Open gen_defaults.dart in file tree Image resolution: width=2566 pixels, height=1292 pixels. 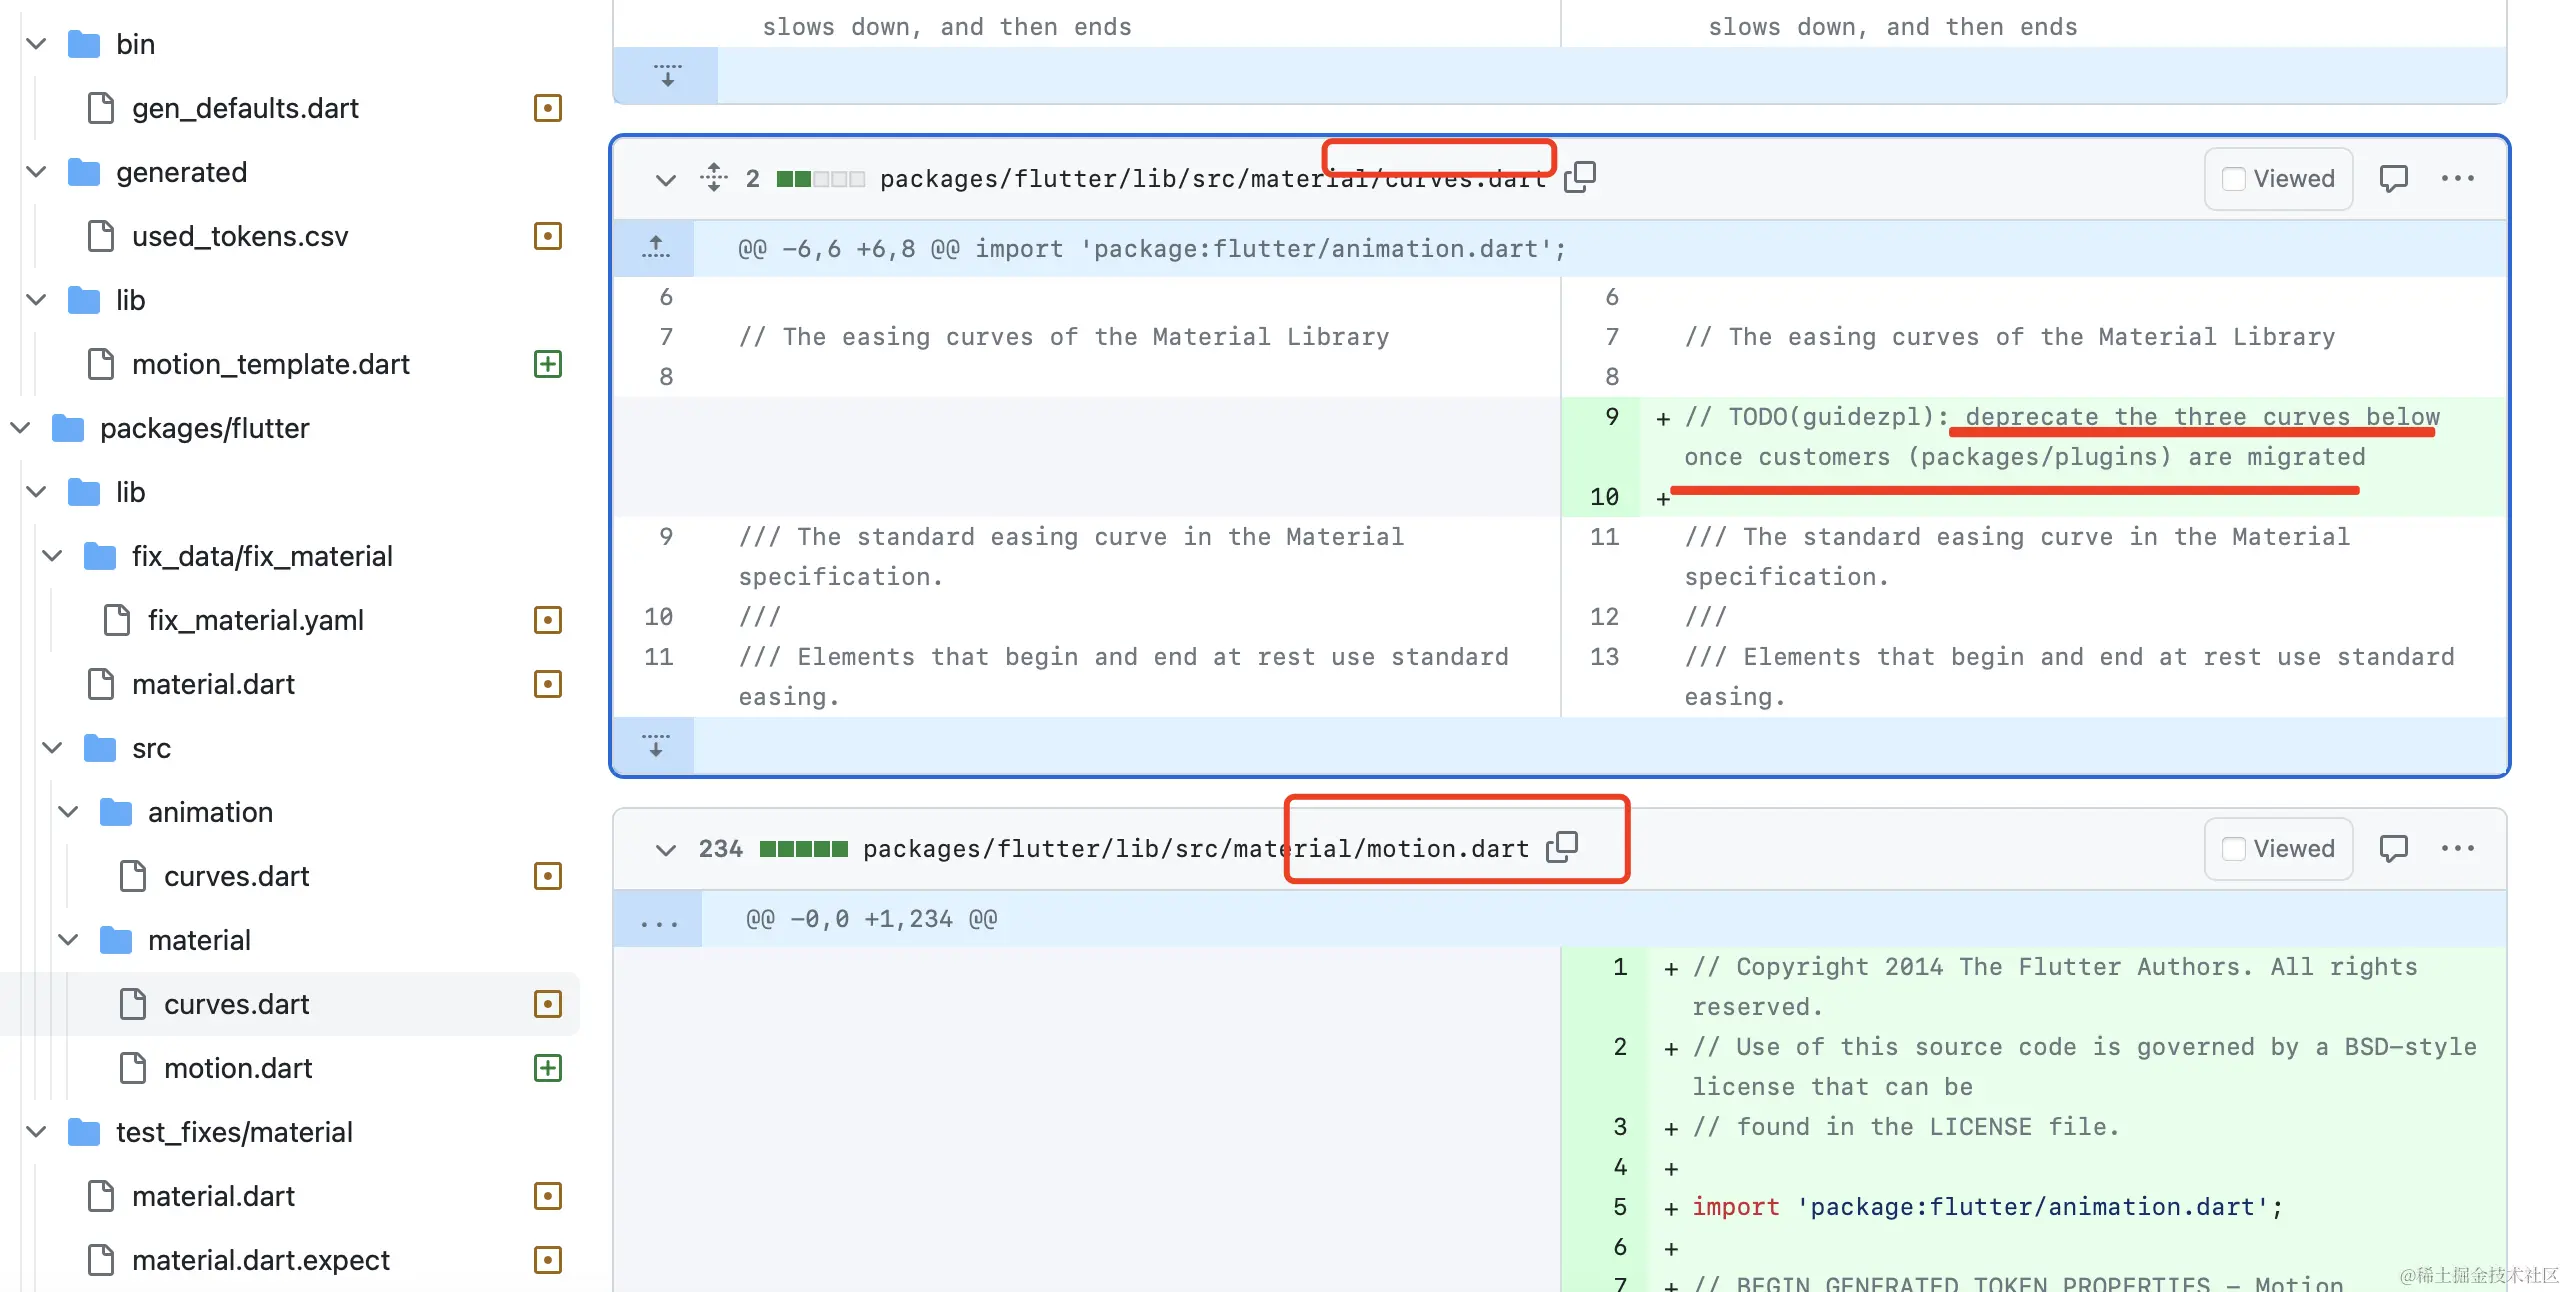tap(245, 108)
